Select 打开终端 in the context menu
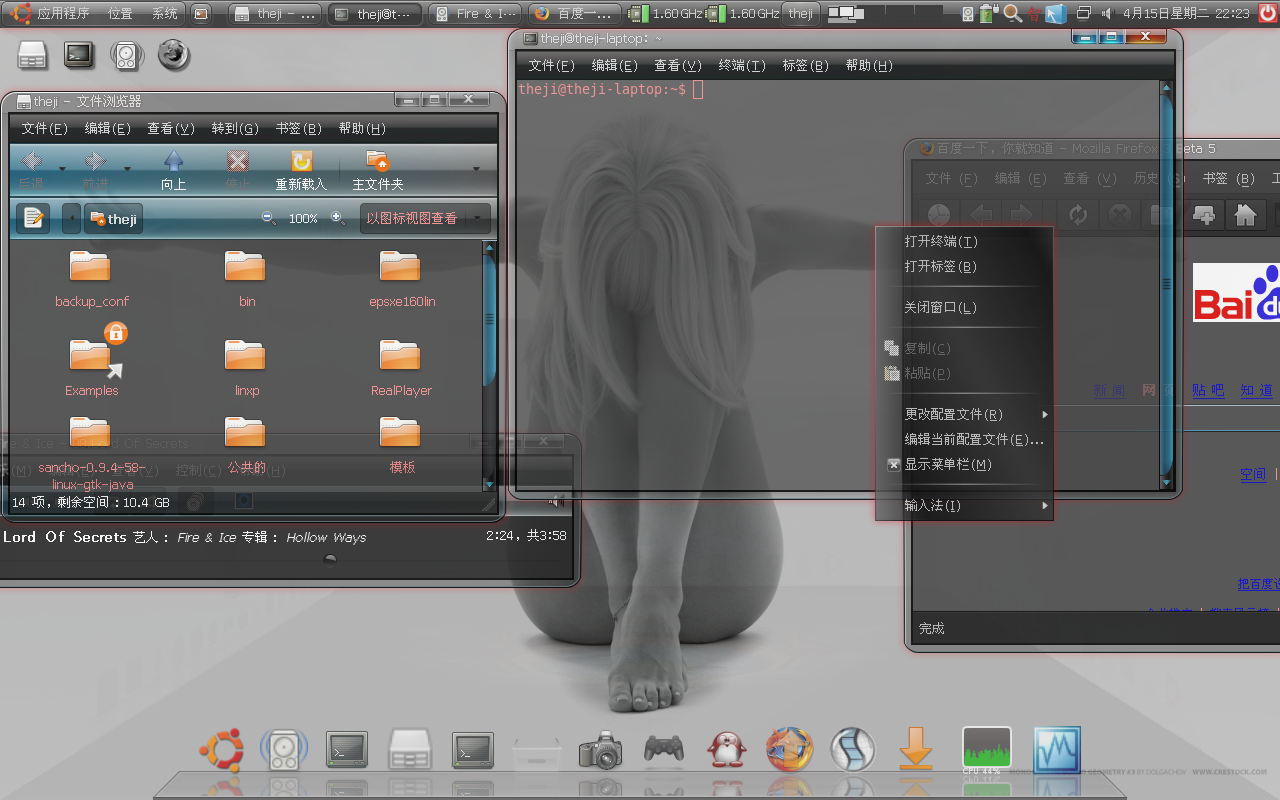1280x800 pixels. click(x=964, y=241)
